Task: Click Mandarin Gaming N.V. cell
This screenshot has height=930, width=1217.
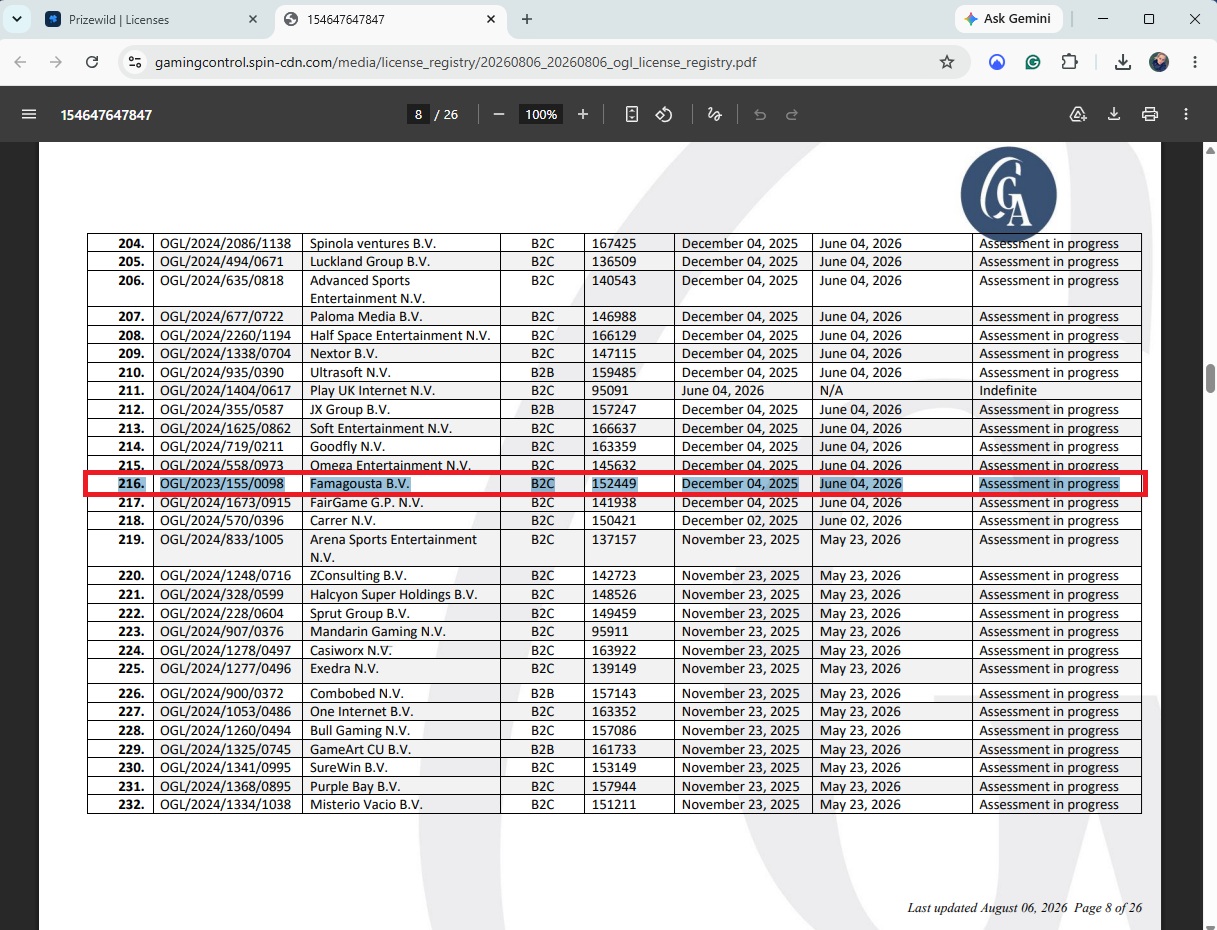Action: [x=401, y=631]
